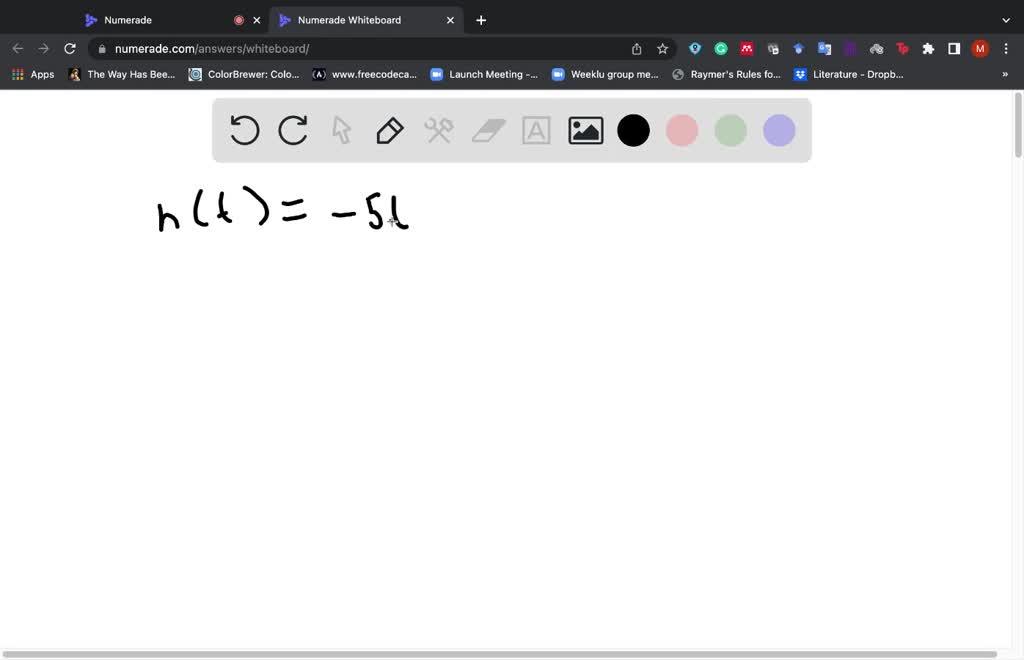Open Weeklu group me... bookmark
The height and width of the screenshot is (660, 1024).
[x=605, y=74]
